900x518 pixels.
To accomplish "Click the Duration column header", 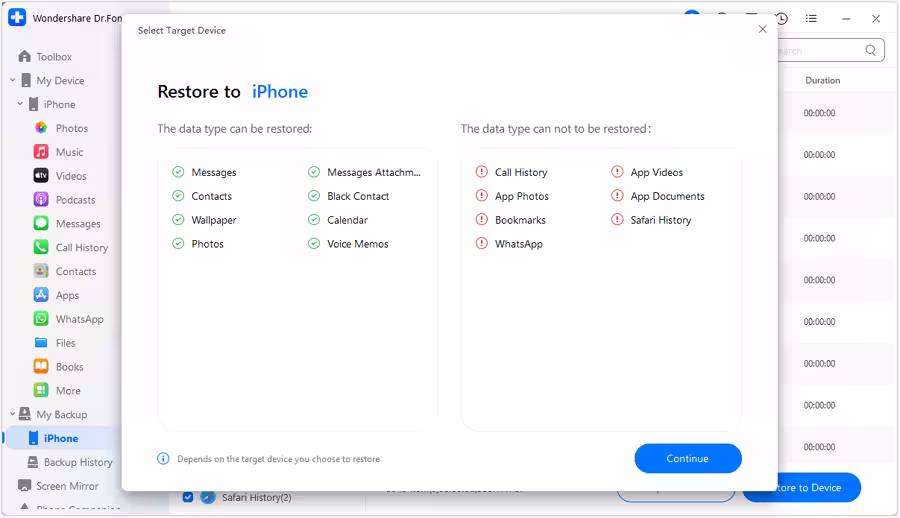I will (823, 80).
